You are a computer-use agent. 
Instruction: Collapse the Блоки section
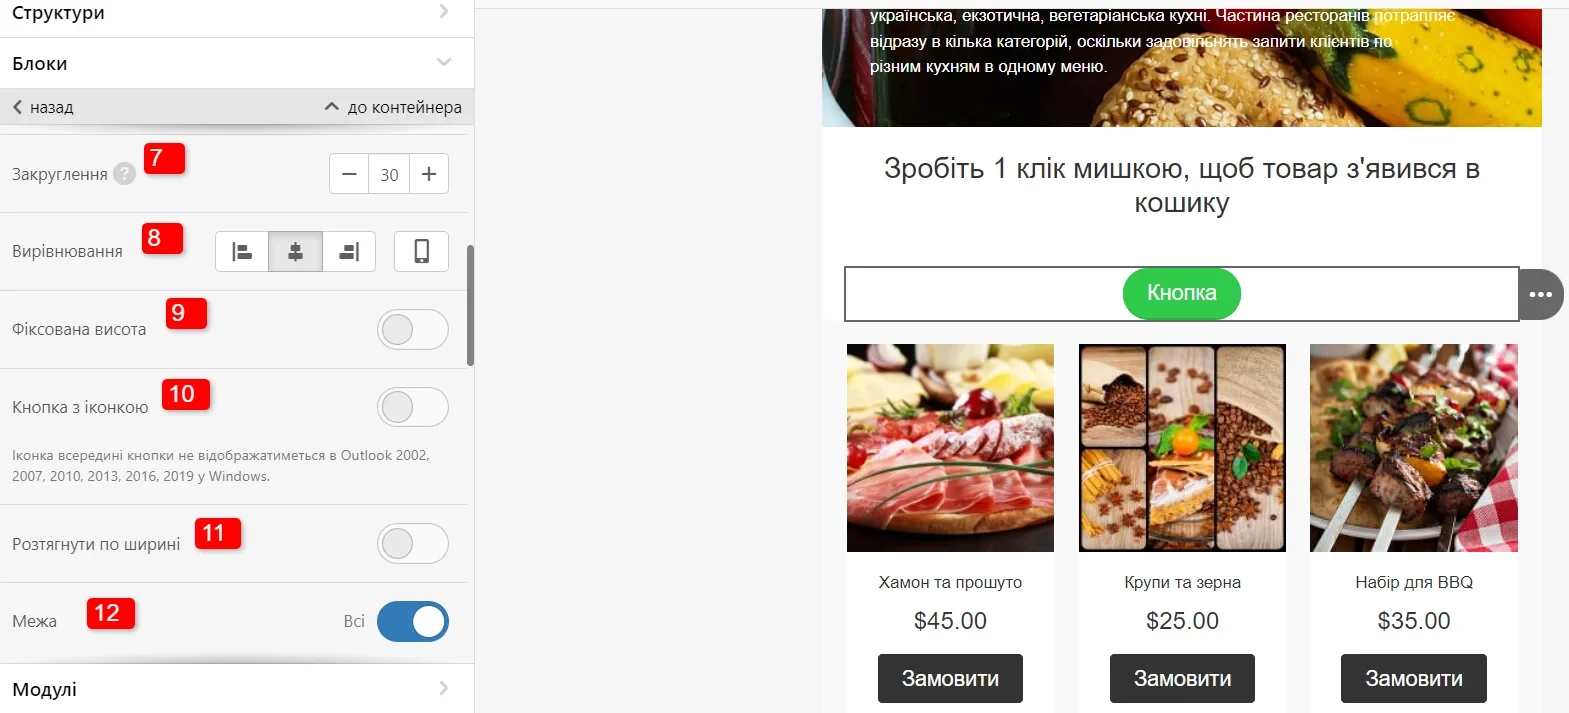(x=237, y=63)
